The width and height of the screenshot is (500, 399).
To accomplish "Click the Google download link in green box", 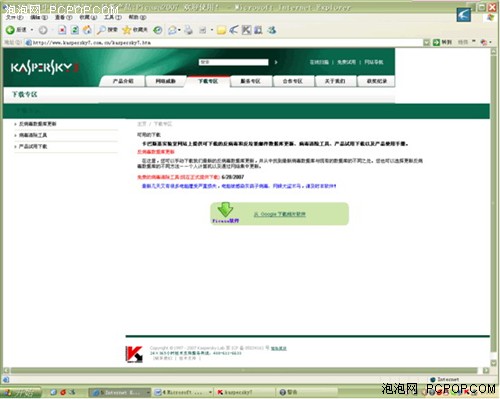I will pos(280,214).
